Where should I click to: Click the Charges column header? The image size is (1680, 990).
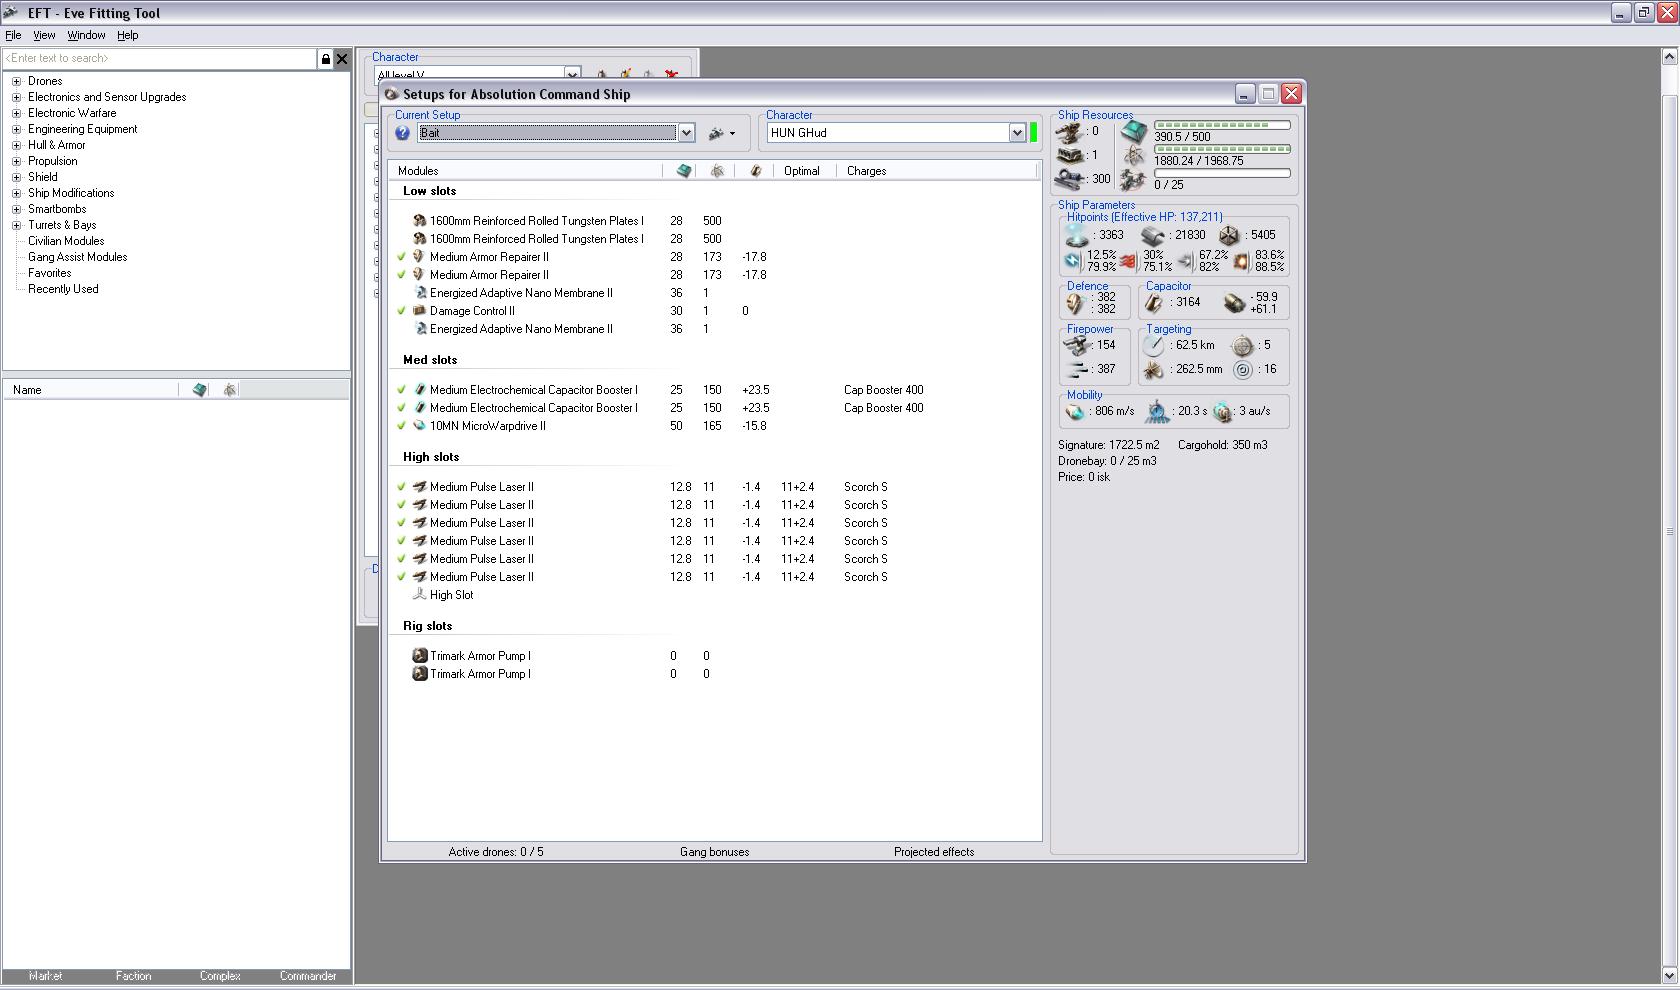tap(937, 171)
